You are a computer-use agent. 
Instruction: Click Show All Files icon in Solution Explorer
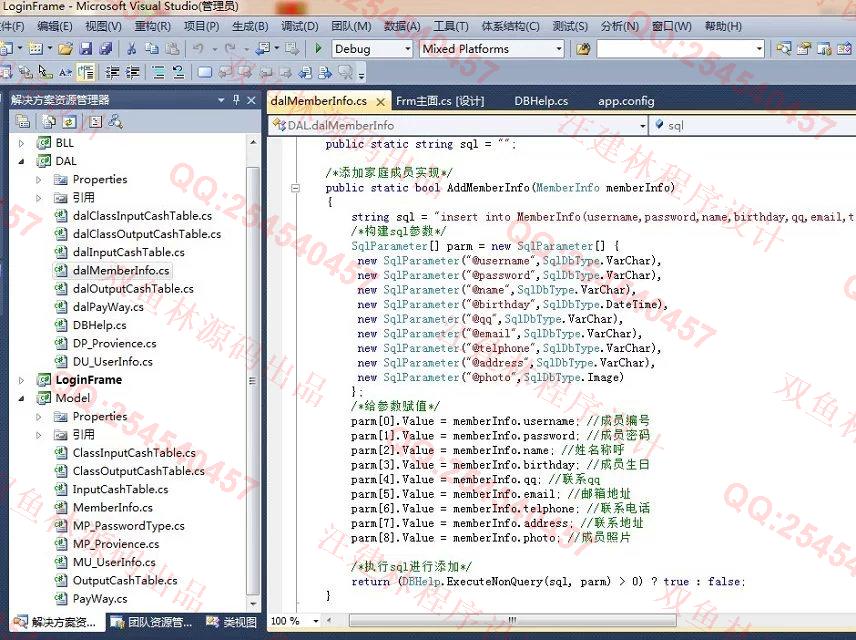pyautogui.click(x=49, y=121)
